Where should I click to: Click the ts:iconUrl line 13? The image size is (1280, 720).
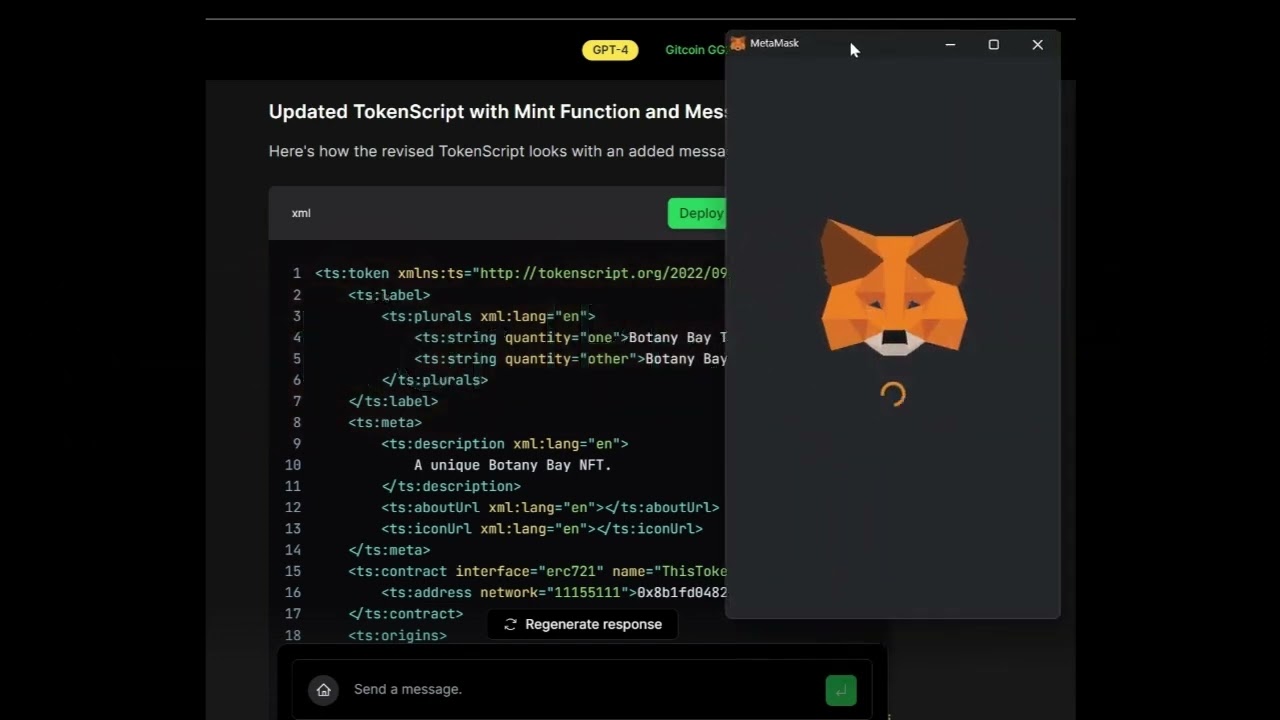pyautogui.click(x=542, y=529)
